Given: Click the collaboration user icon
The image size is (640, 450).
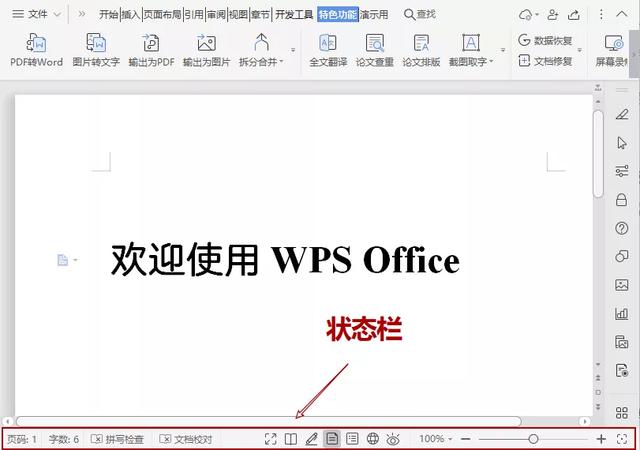Looking at the screenshot, I should [x=552, y=15].
